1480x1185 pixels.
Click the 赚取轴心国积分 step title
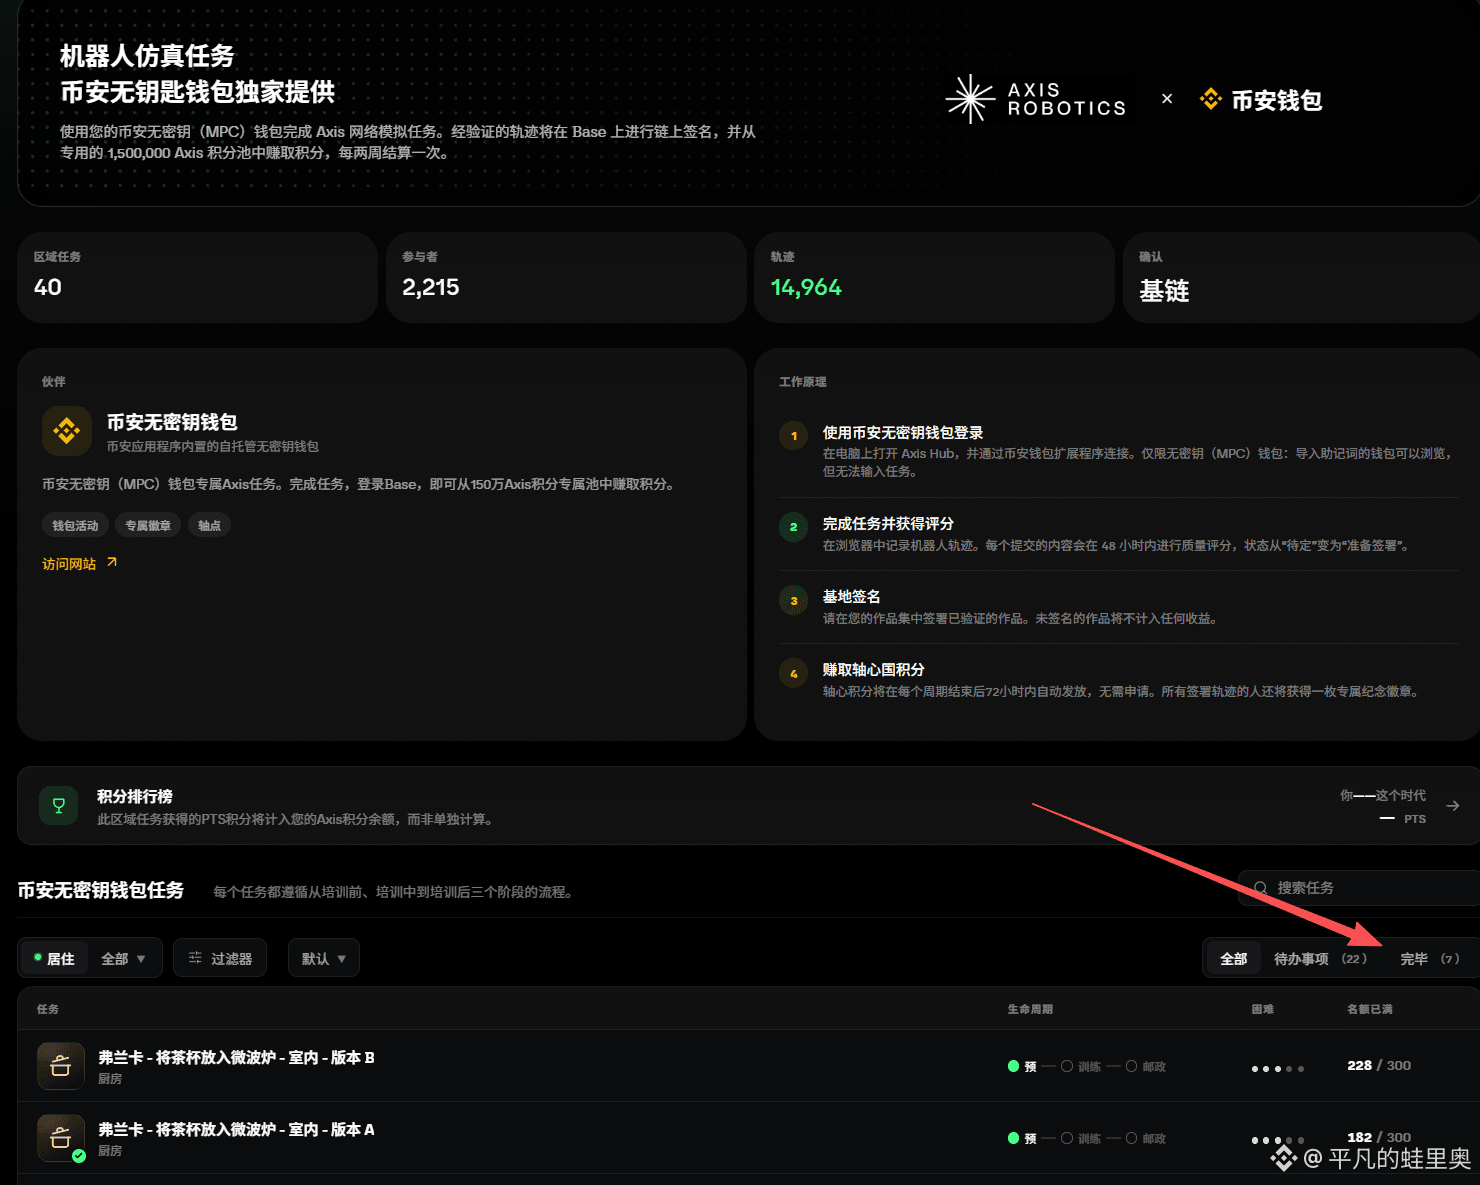point(873,669)
